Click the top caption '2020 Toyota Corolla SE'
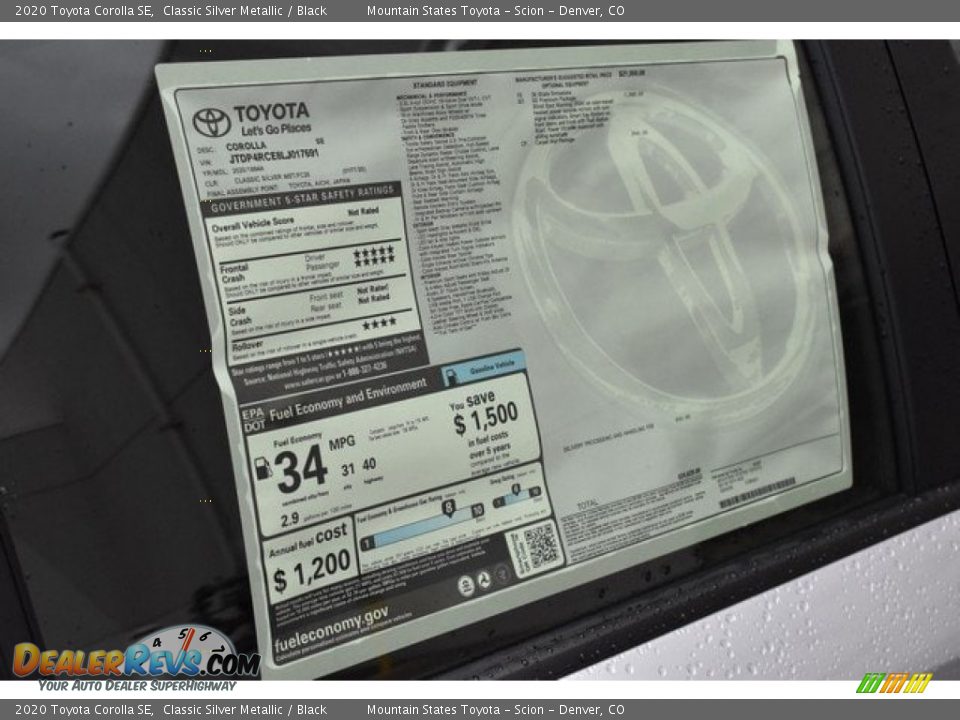This screenshot has width=960, height=720. (x=84, y=10)
